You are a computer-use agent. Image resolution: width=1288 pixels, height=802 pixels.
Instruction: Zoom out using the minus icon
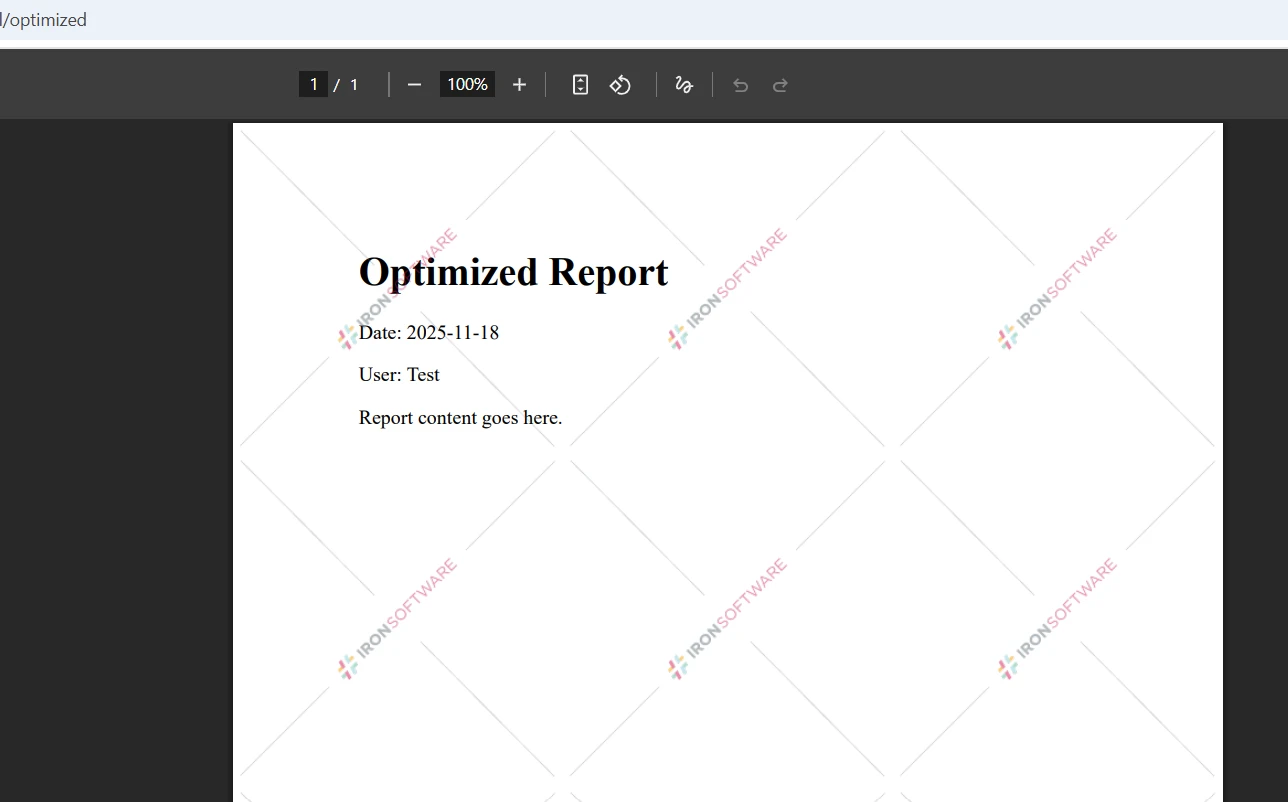click(x=414, y=84)
